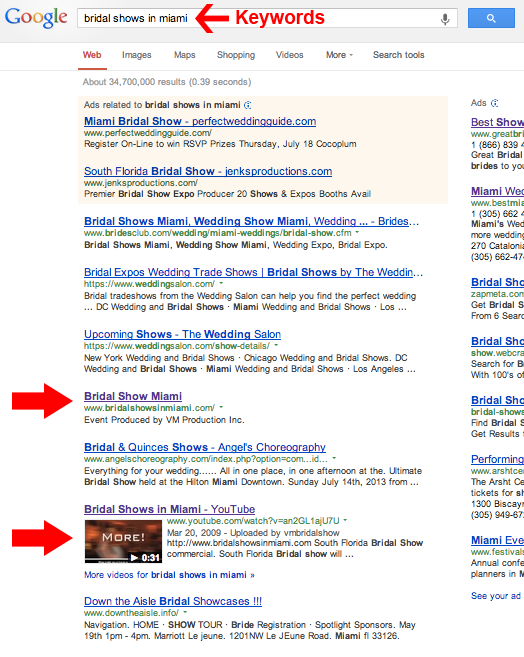The image size is (524, 657).
Task: Expand arrow beside downtheaisle.info URL
Action: click(185, 613)
